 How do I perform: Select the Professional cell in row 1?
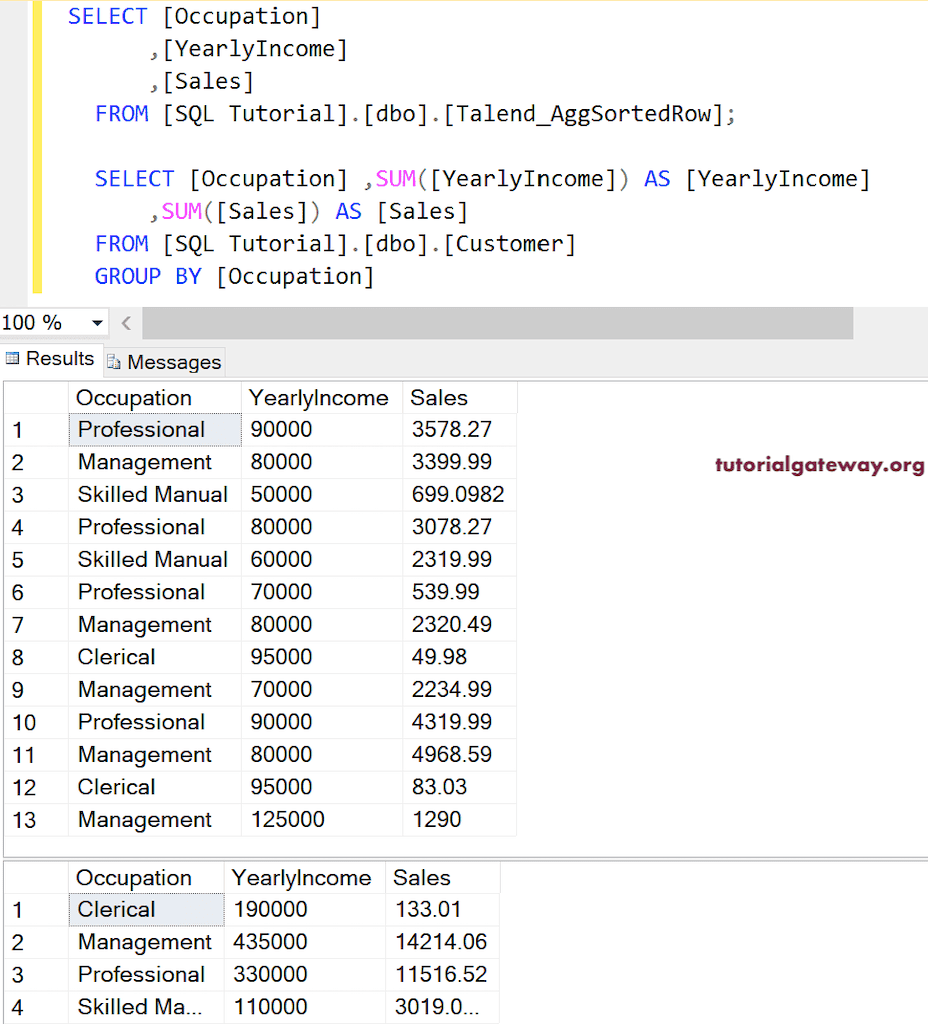(155, 430)
